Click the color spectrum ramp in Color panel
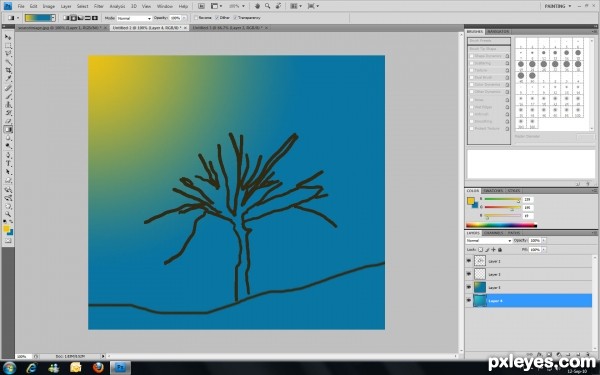 click(501, 225)
